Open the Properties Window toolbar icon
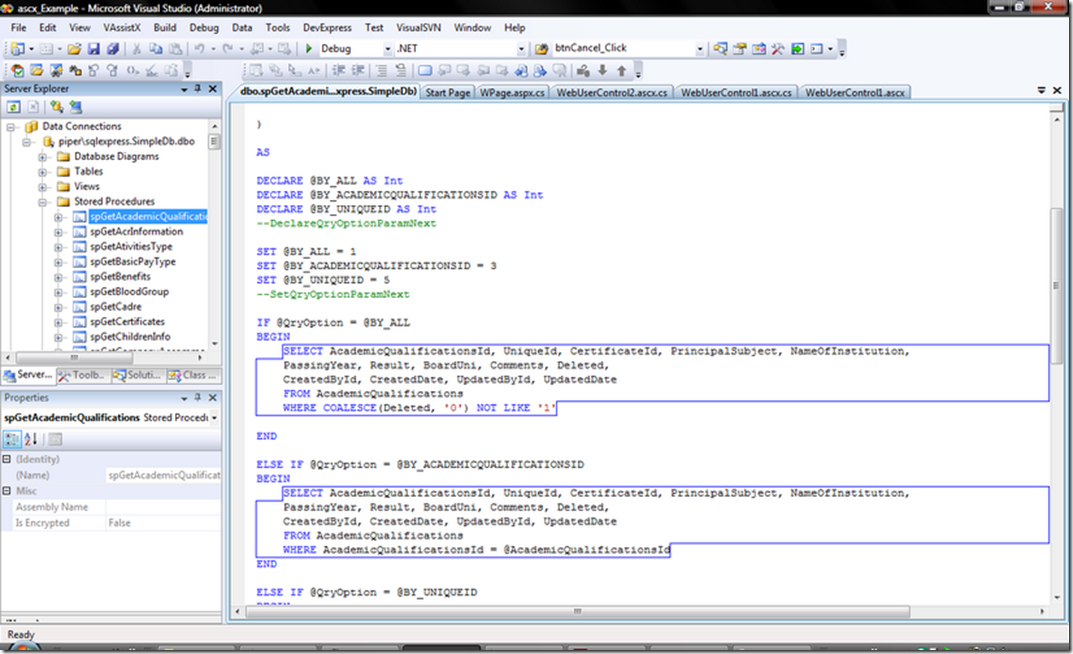Viewport: 1073px width, 654px height. click(740, 49)
